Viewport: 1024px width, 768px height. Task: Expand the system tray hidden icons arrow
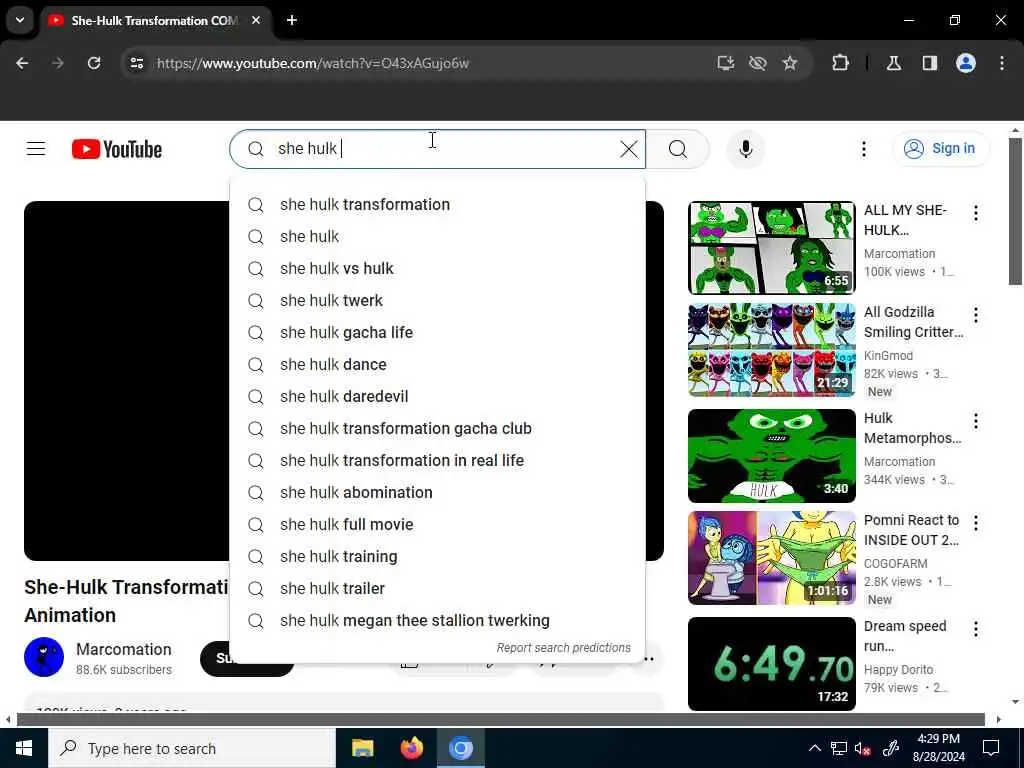814,748
